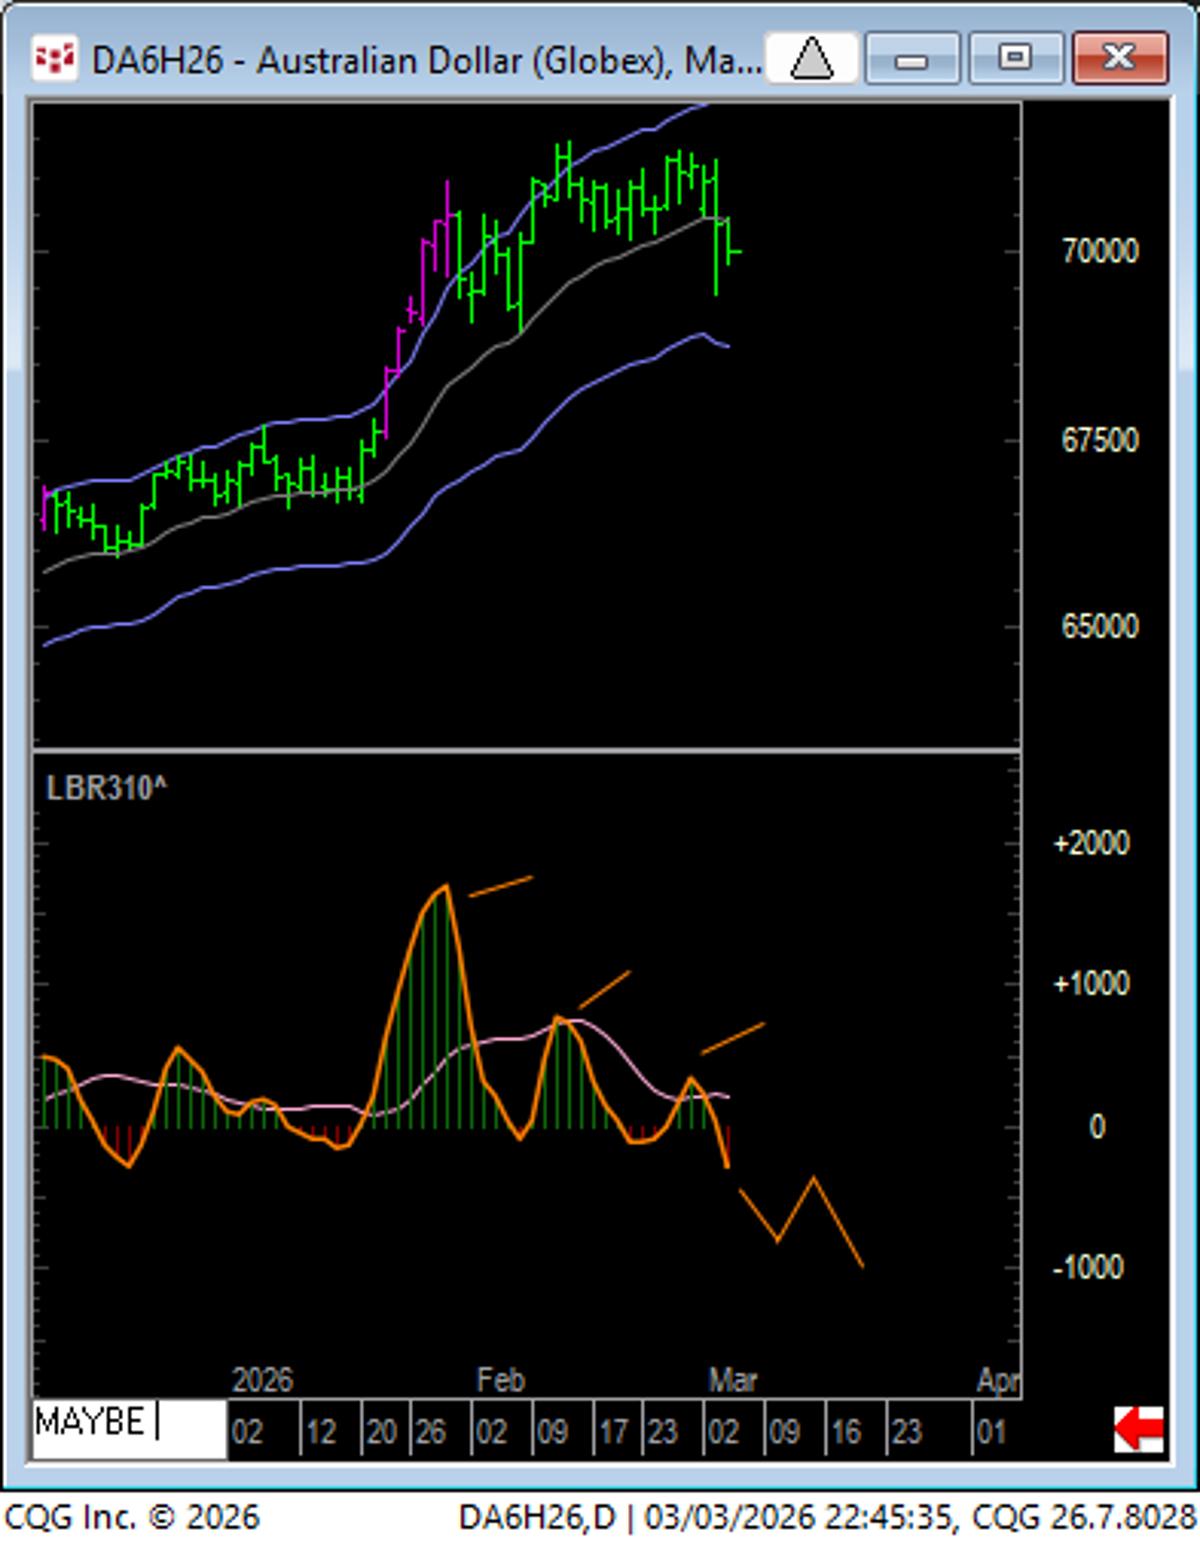Select the LBR310^ study label
This screenshot has height=1541, width=1200.
point(106,789)
